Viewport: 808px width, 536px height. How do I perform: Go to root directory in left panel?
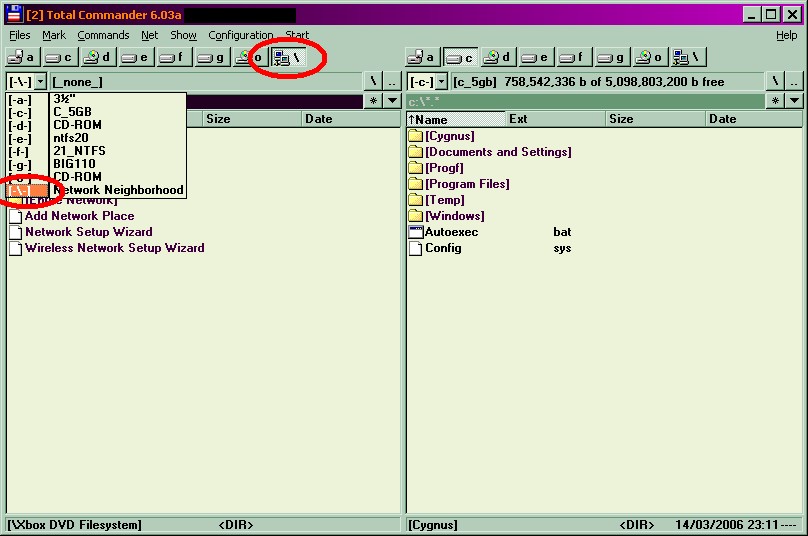click(373, 81)
